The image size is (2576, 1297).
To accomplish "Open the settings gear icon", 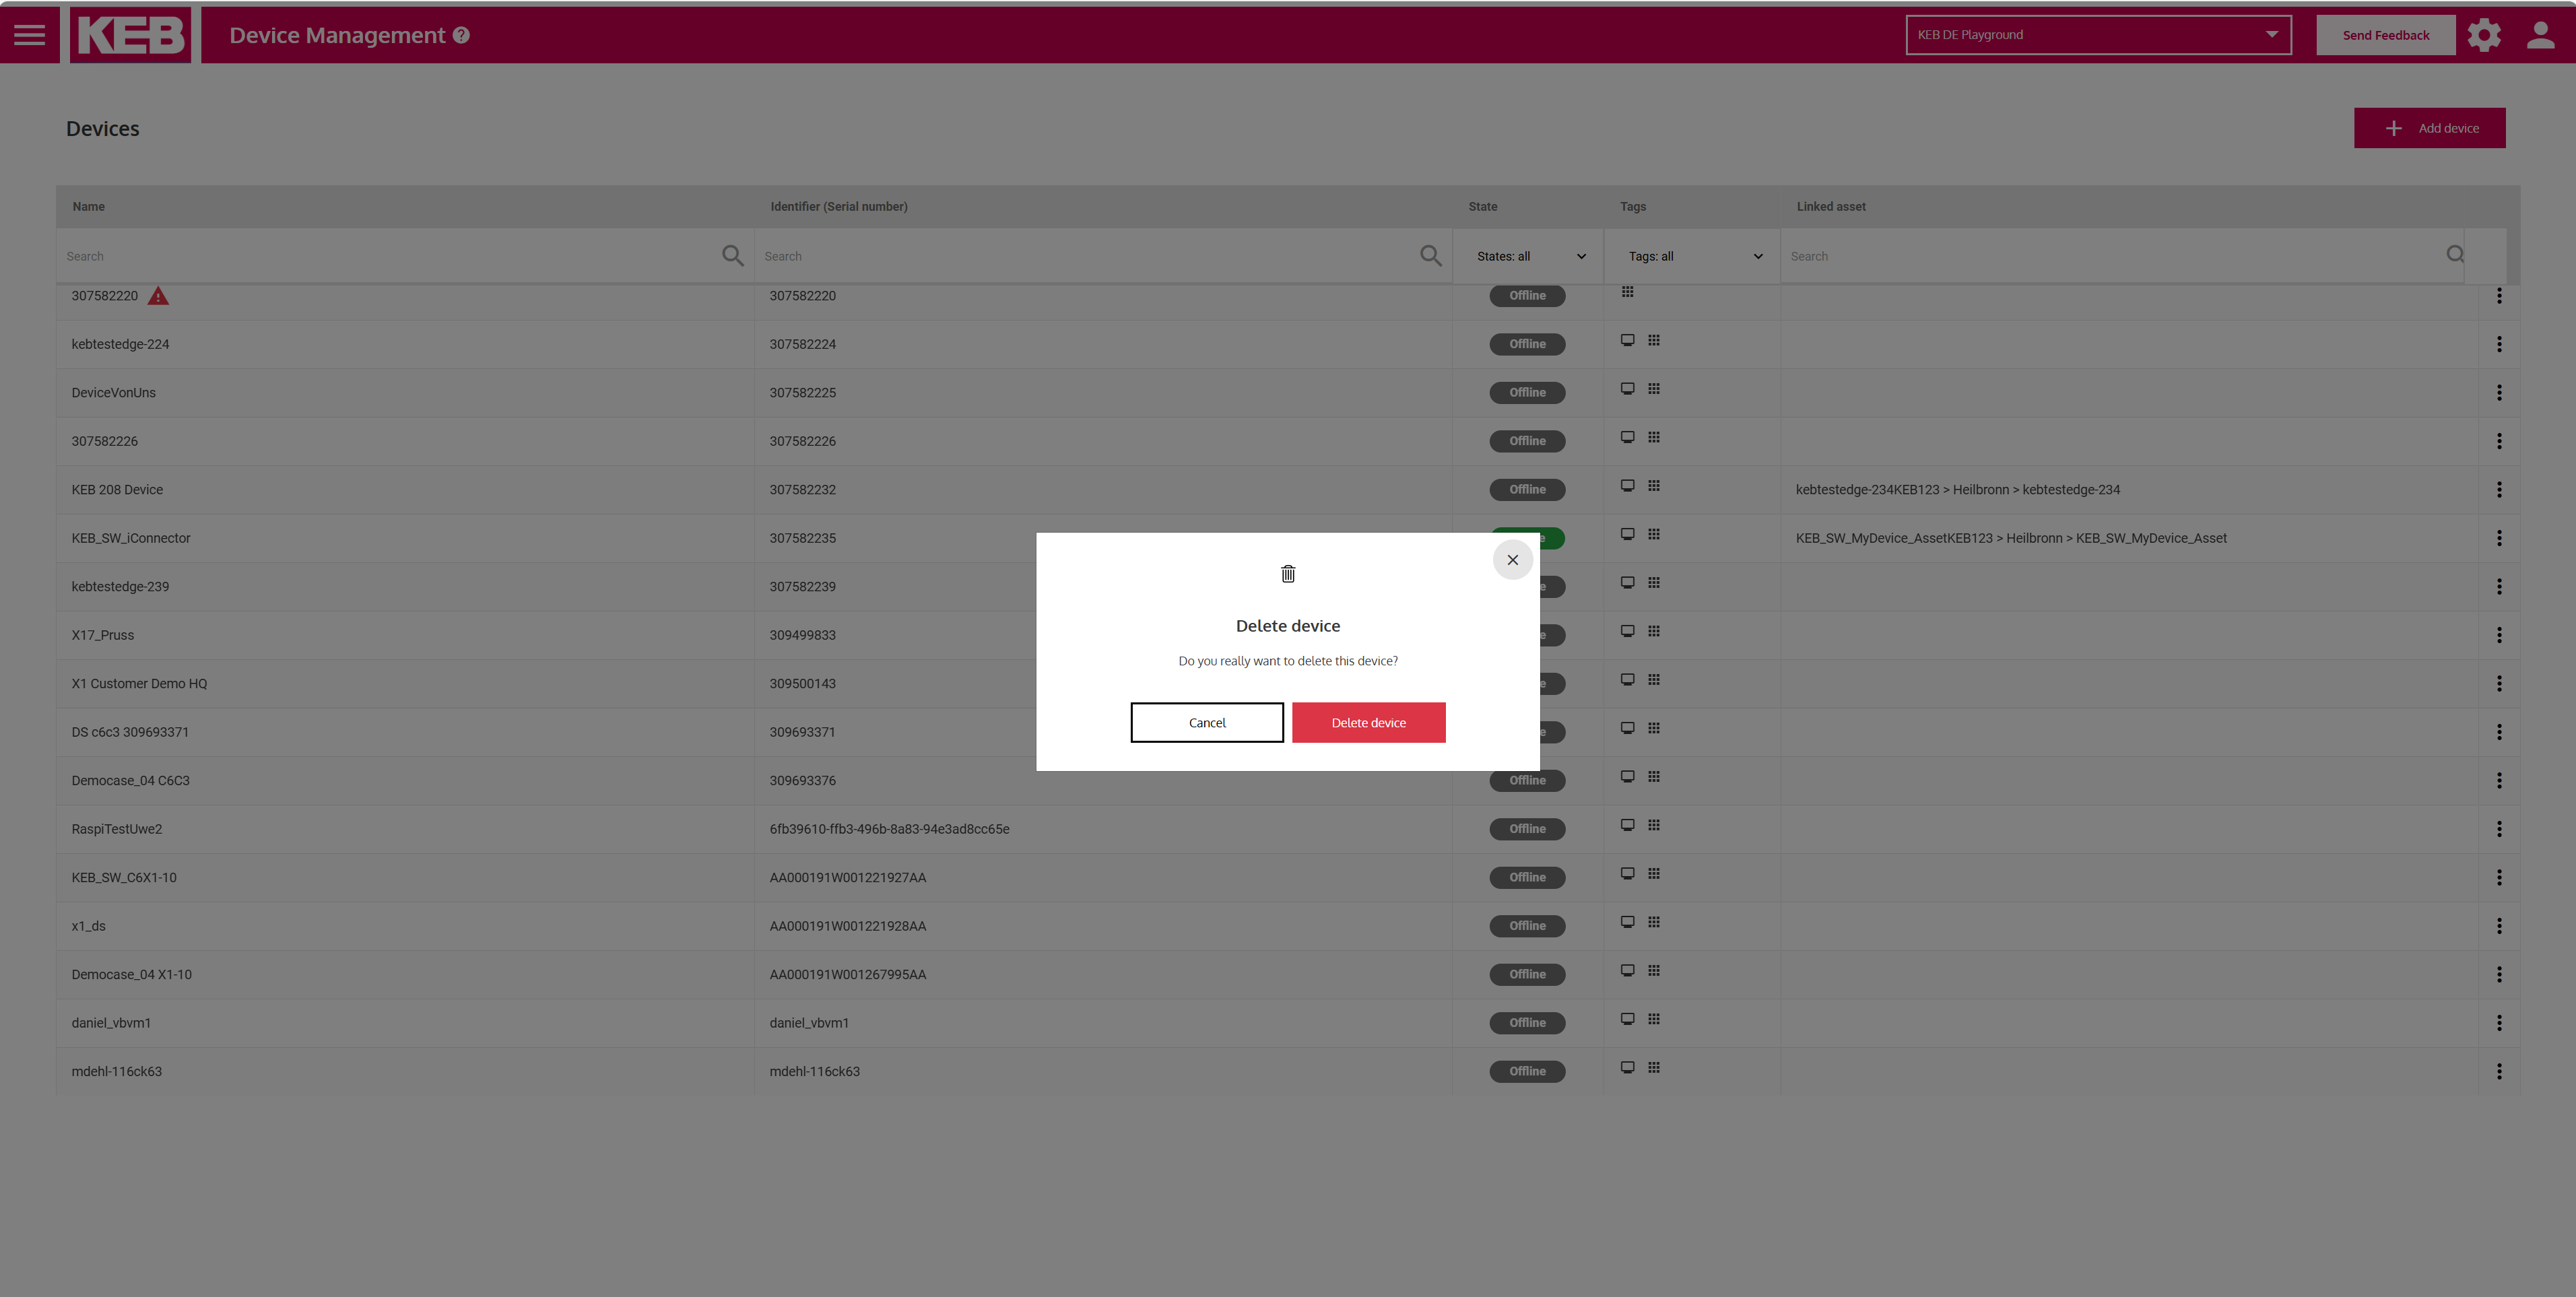I will point(2483,35).
